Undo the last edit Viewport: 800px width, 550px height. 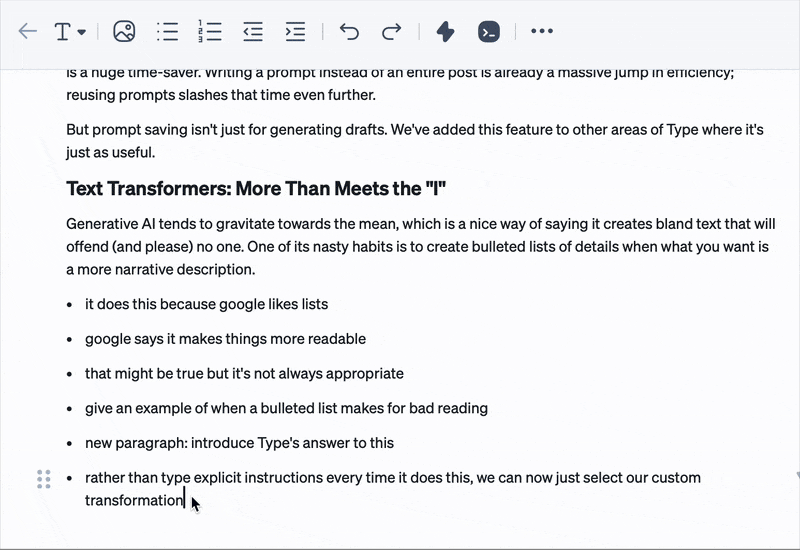(349, 31)
